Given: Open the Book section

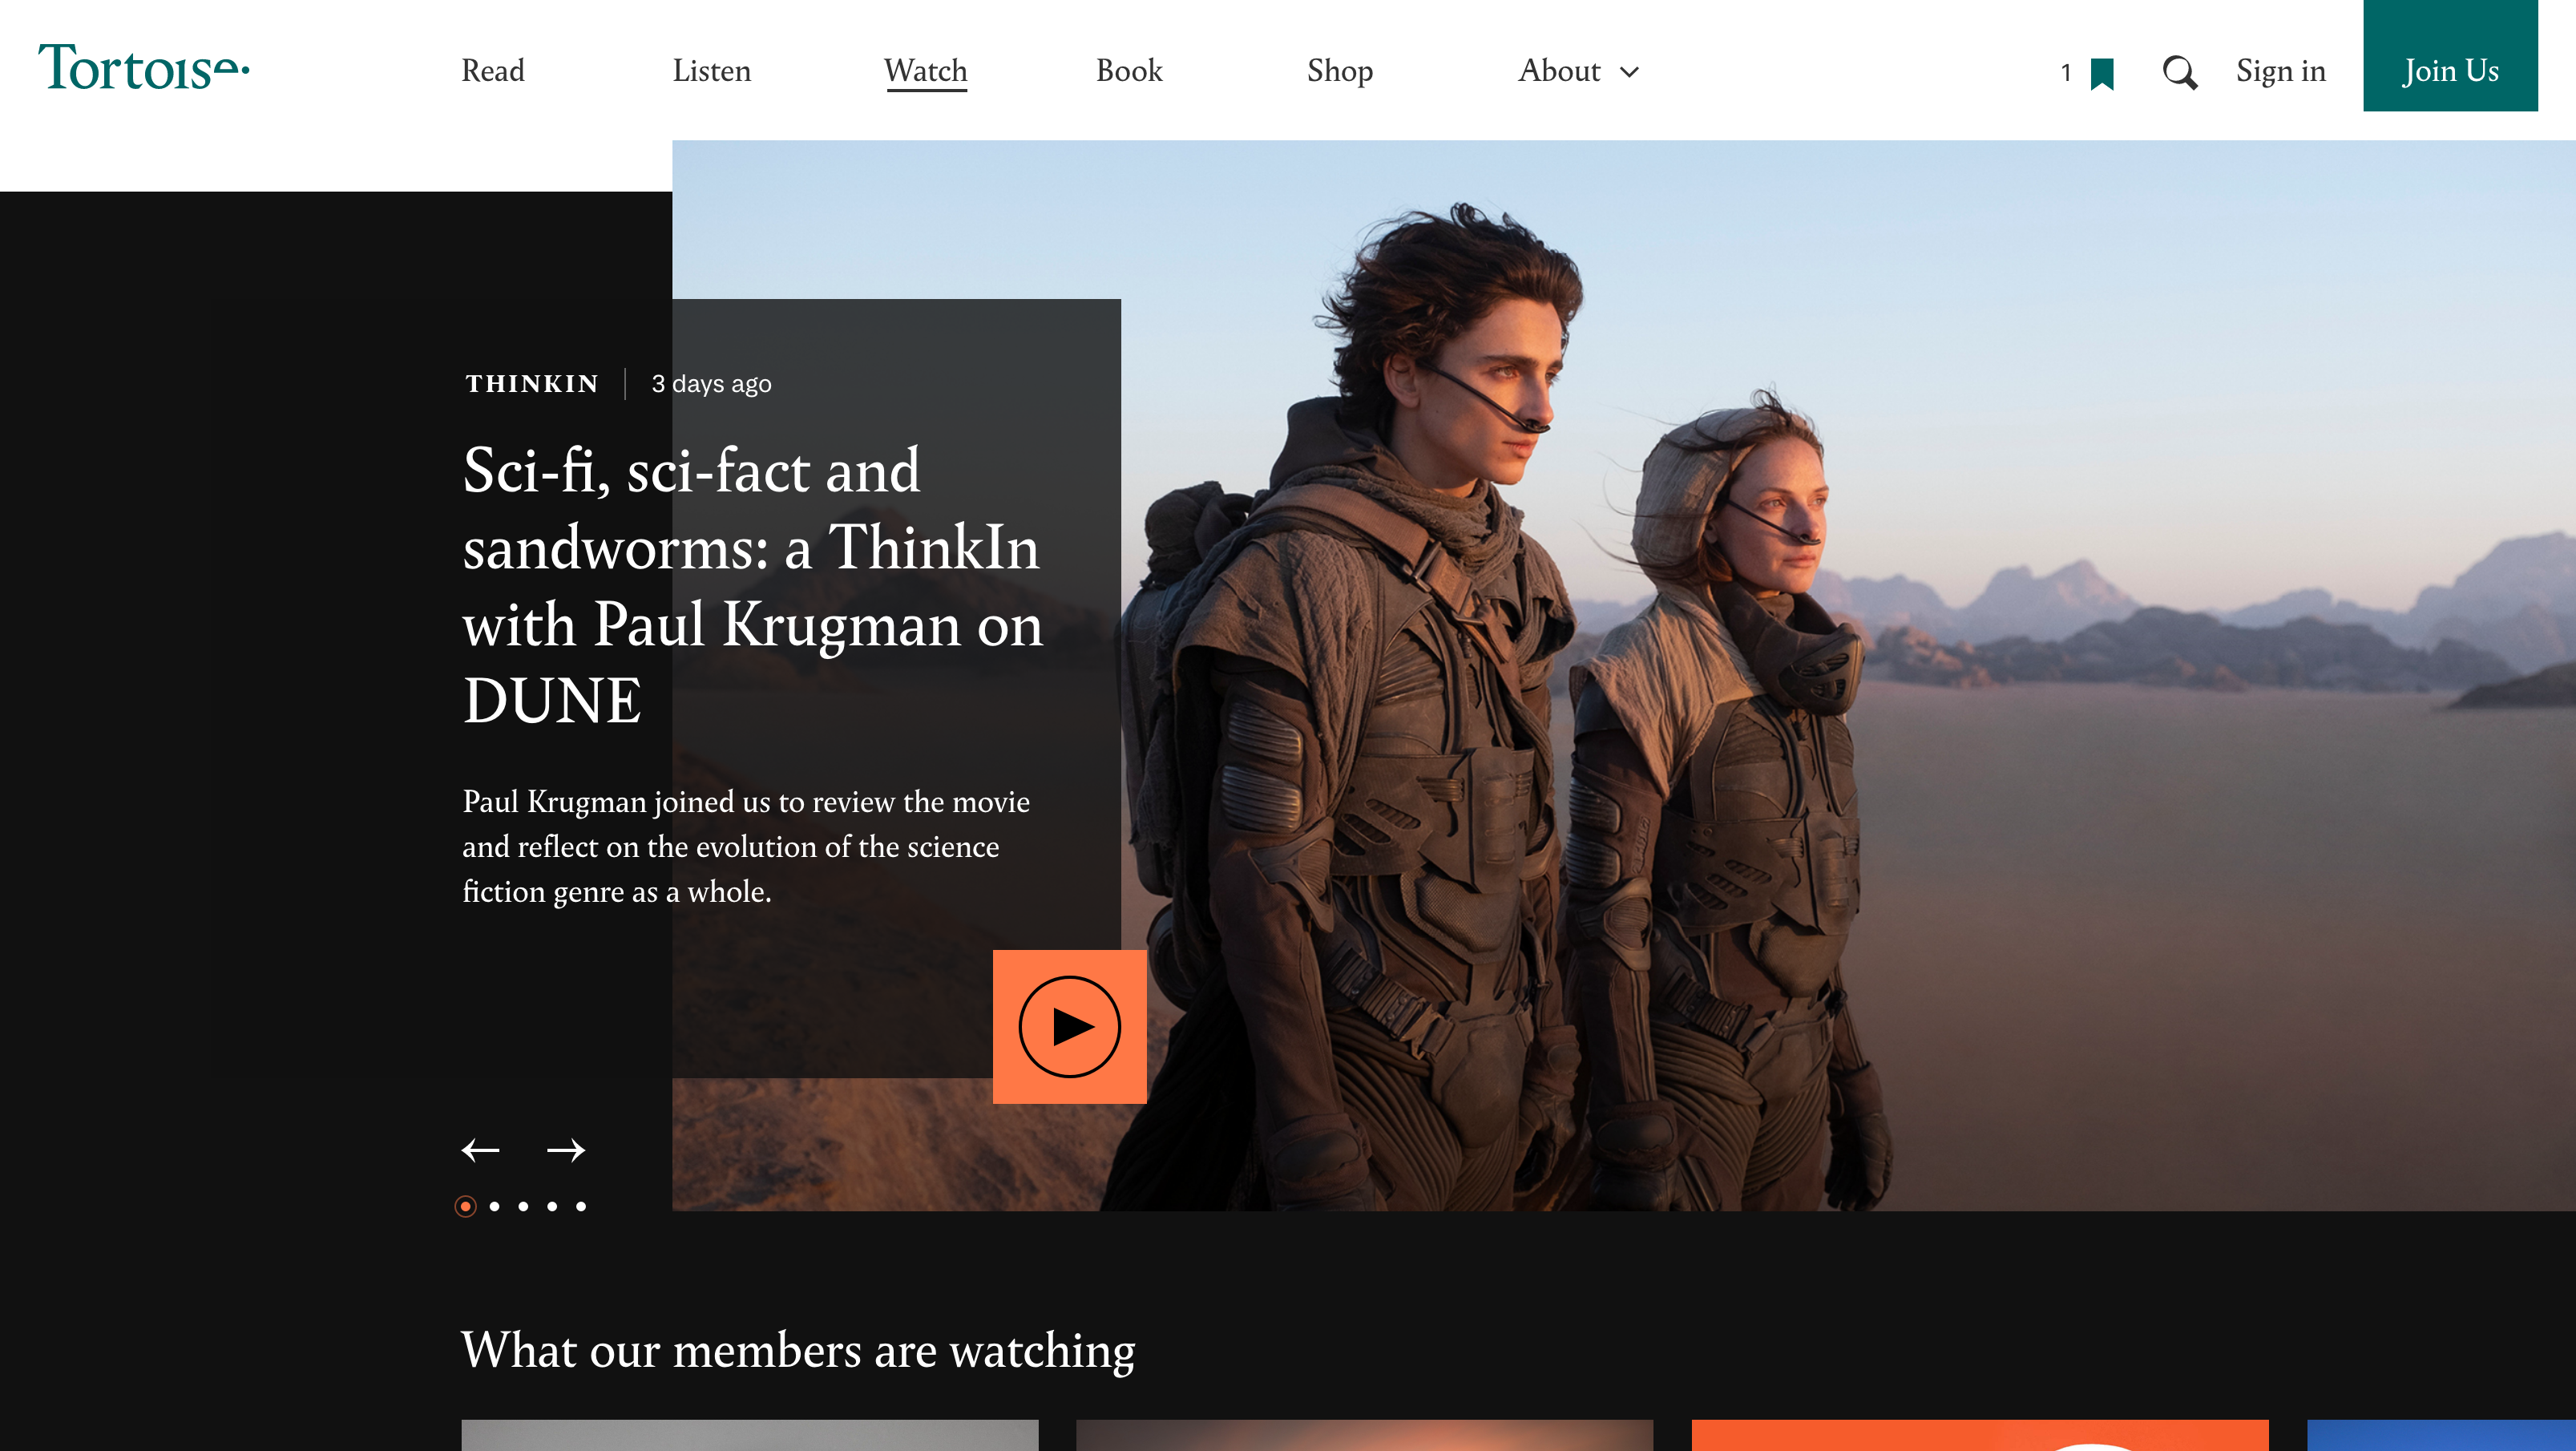Looking at the screenshot, I should click(1129, 71).
